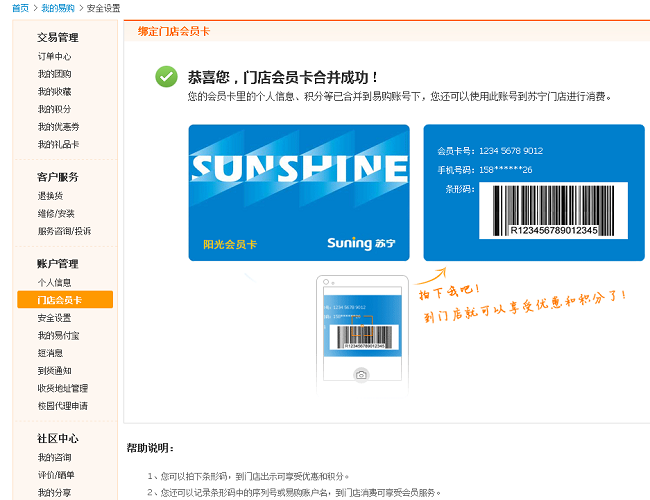Click the phone illustration with barcode
Viewport: 650px width, 500px height.
tap(362, 334)
